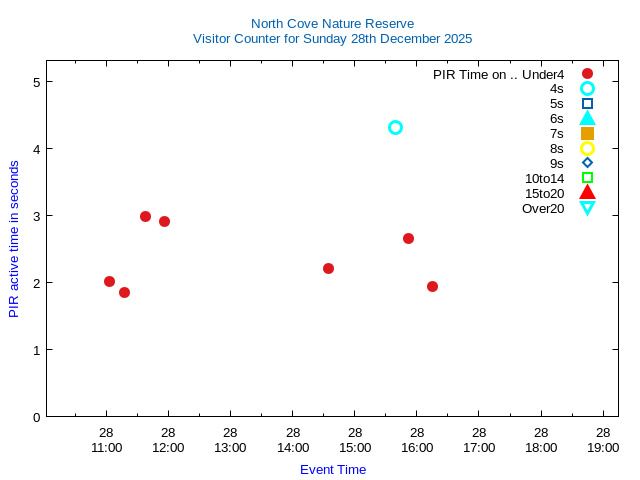The width and height of the screenshot is (640, 480).
Task: Select the Visitor Counter date subtitle
Action: (x=332, y=38)
